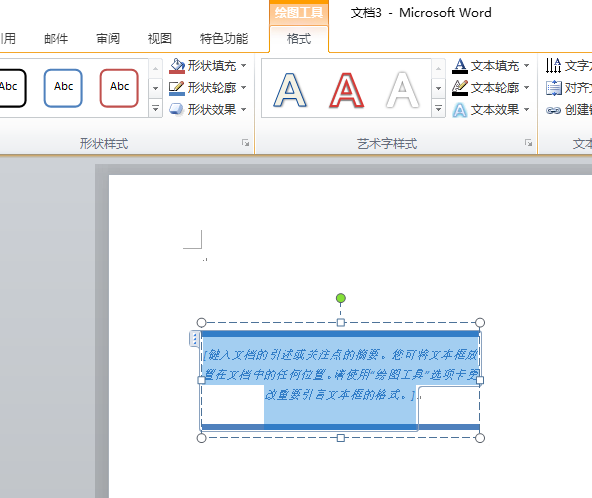Click the top-right corner sizing handle
The image size is (592, 498).
tap(480, 322)
